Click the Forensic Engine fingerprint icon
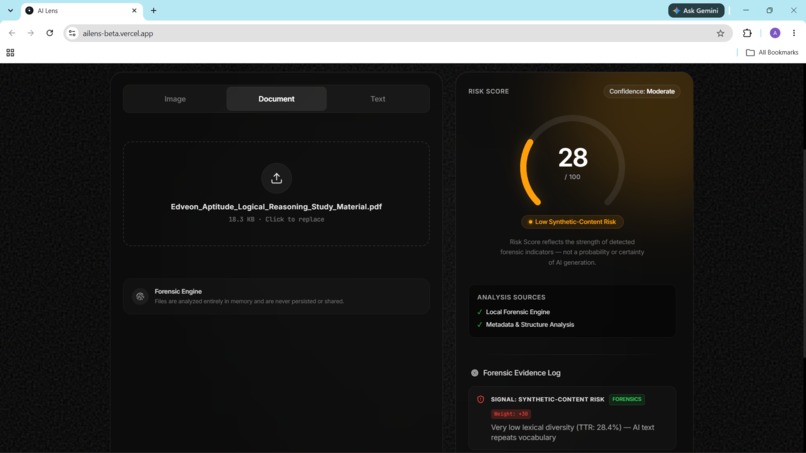Image resolution: width=806 pixels, height=453 pixels. coord(140,297)
